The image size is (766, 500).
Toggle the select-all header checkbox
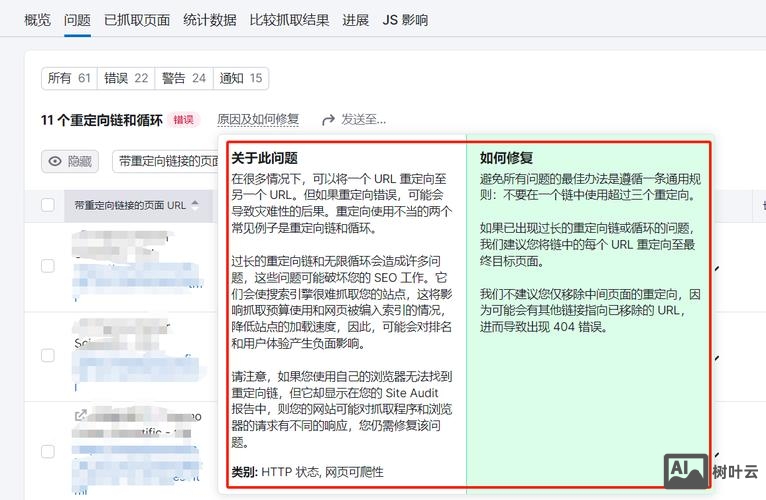pos(48,205)
